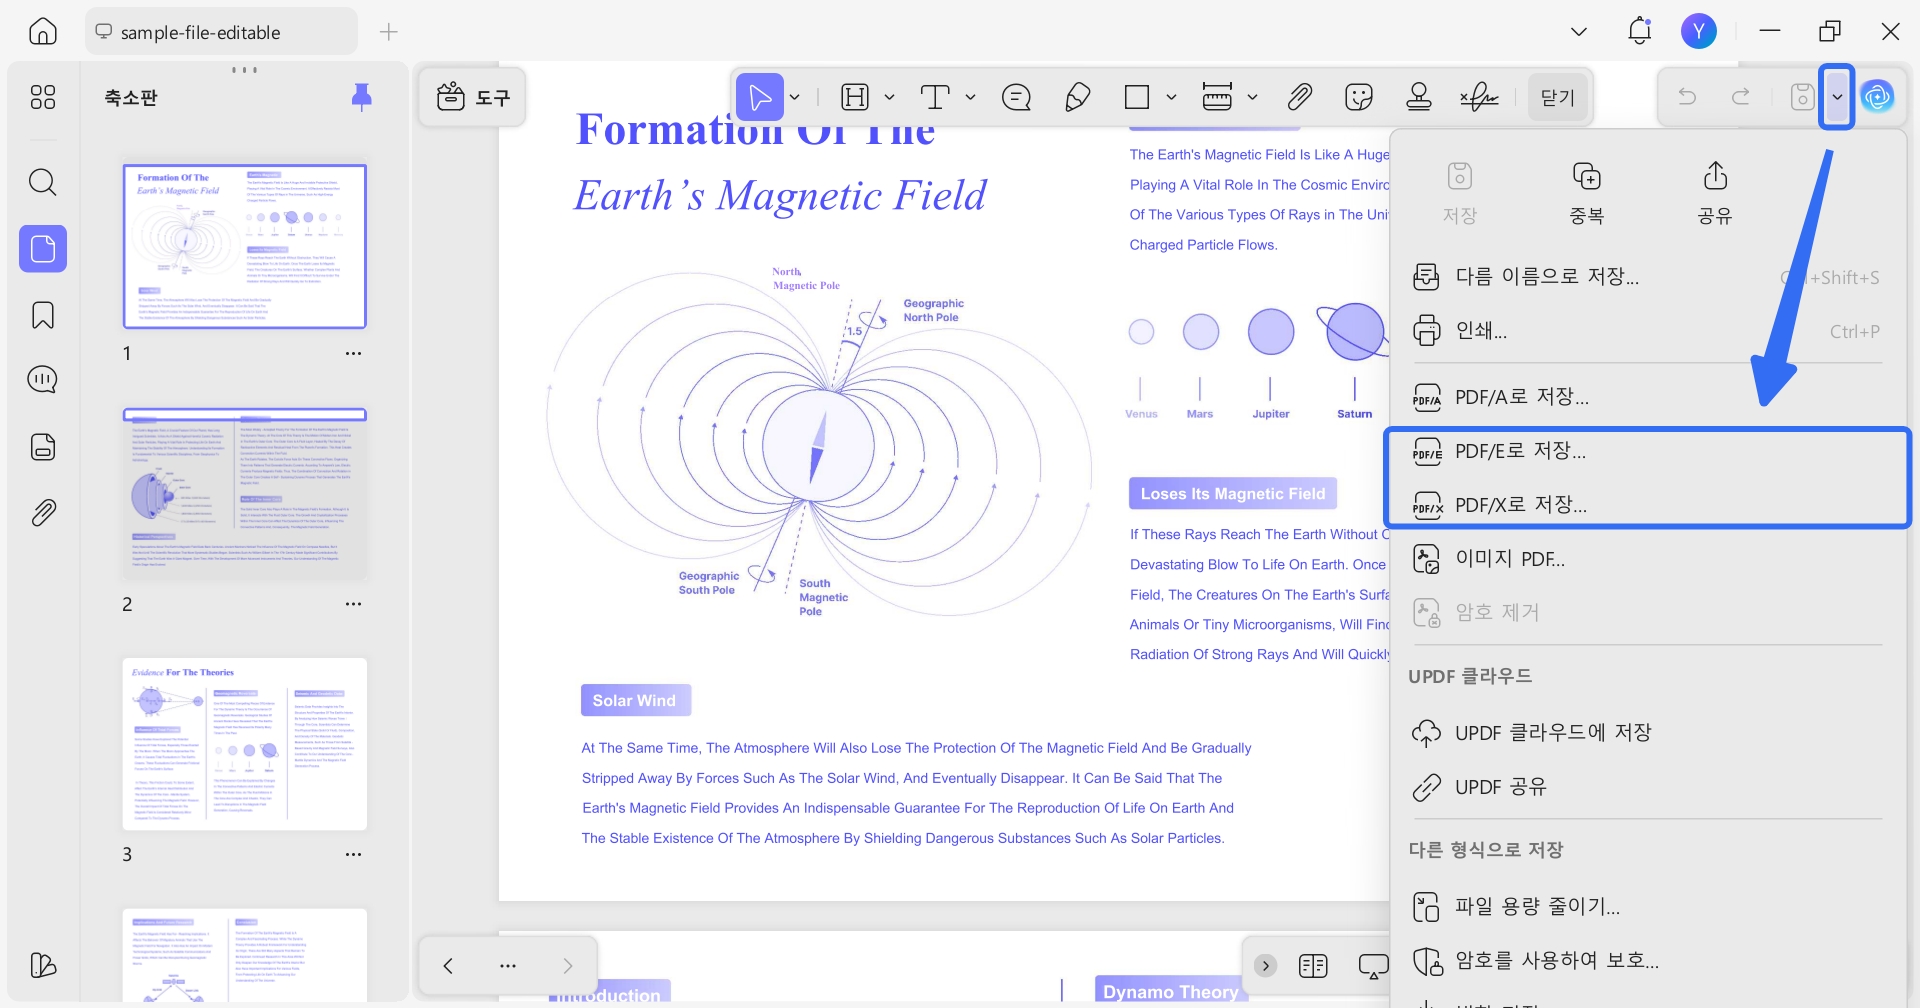Expand the highlight tool dropdown arrow
1920x1008 pixels.
889,97
